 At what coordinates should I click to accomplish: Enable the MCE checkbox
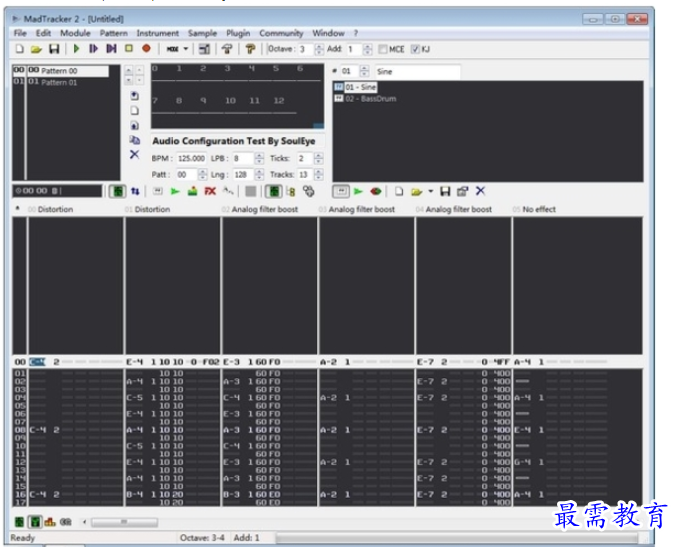382,49
